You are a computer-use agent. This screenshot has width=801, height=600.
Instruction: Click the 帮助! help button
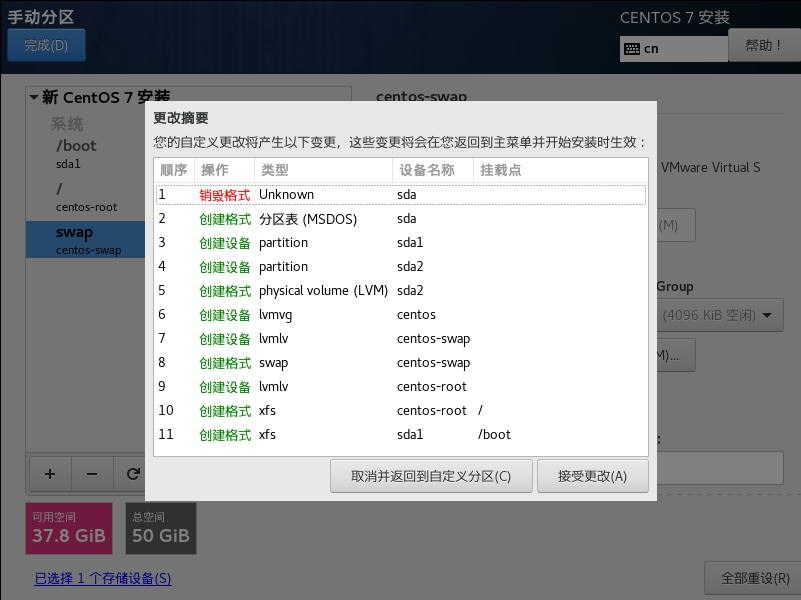764,45
